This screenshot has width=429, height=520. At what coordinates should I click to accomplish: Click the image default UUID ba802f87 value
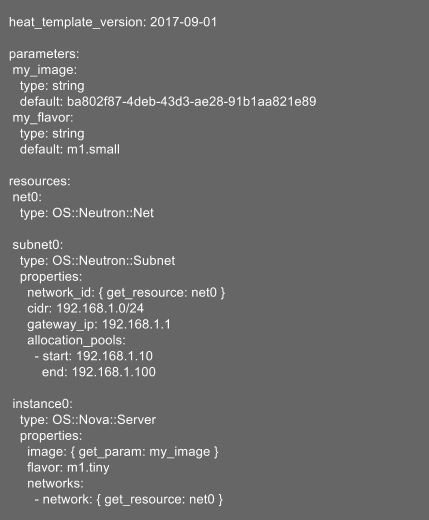pyautogui.click(x=192, y=102)
